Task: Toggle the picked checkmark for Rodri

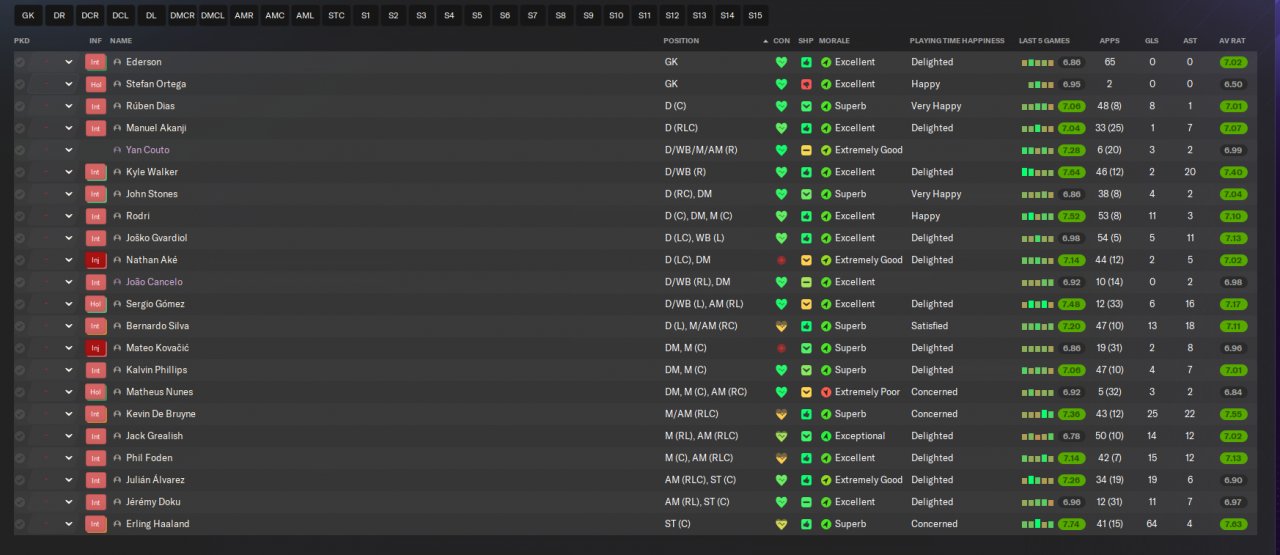Action: [x=20, y=216]
